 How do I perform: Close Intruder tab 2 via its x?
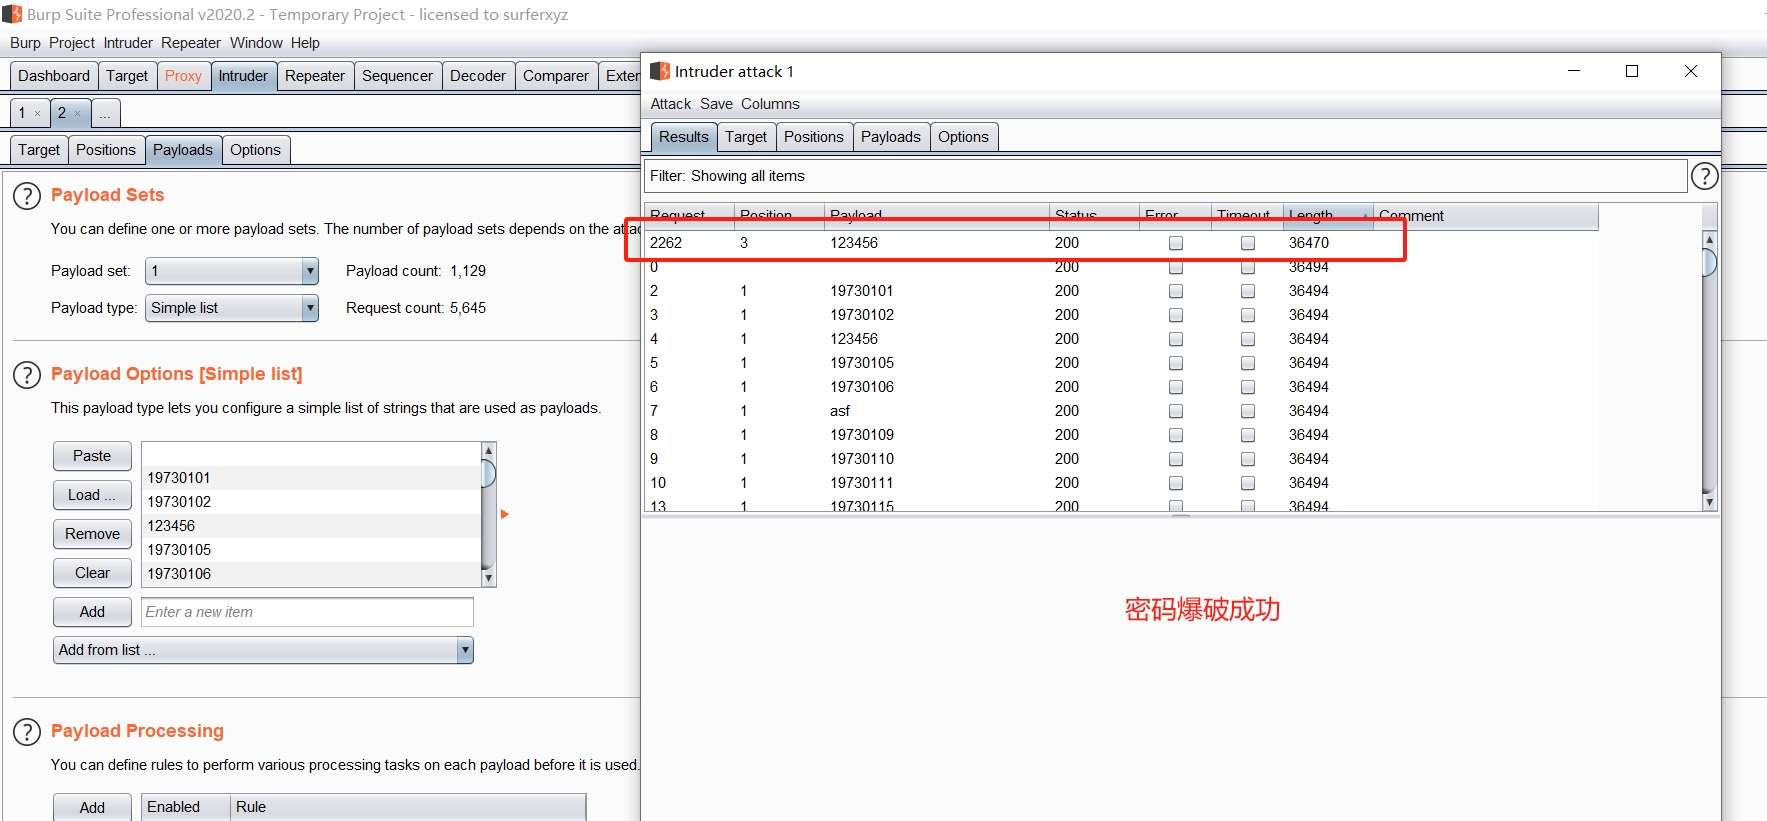click(77, 114)
